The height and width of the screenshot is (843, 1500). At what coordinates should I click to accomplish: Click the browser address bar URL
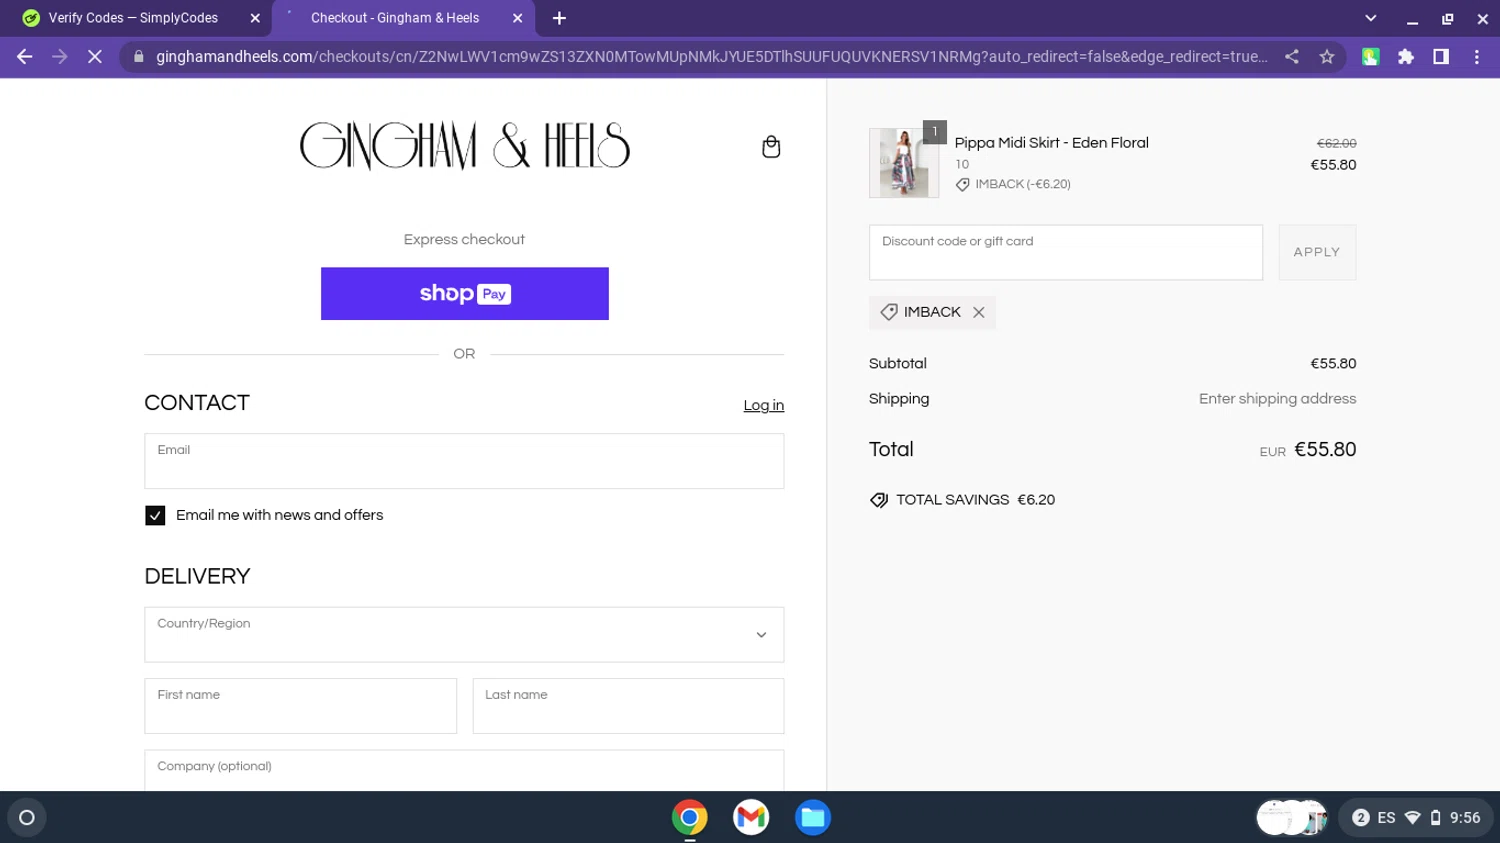click(711, 57)
